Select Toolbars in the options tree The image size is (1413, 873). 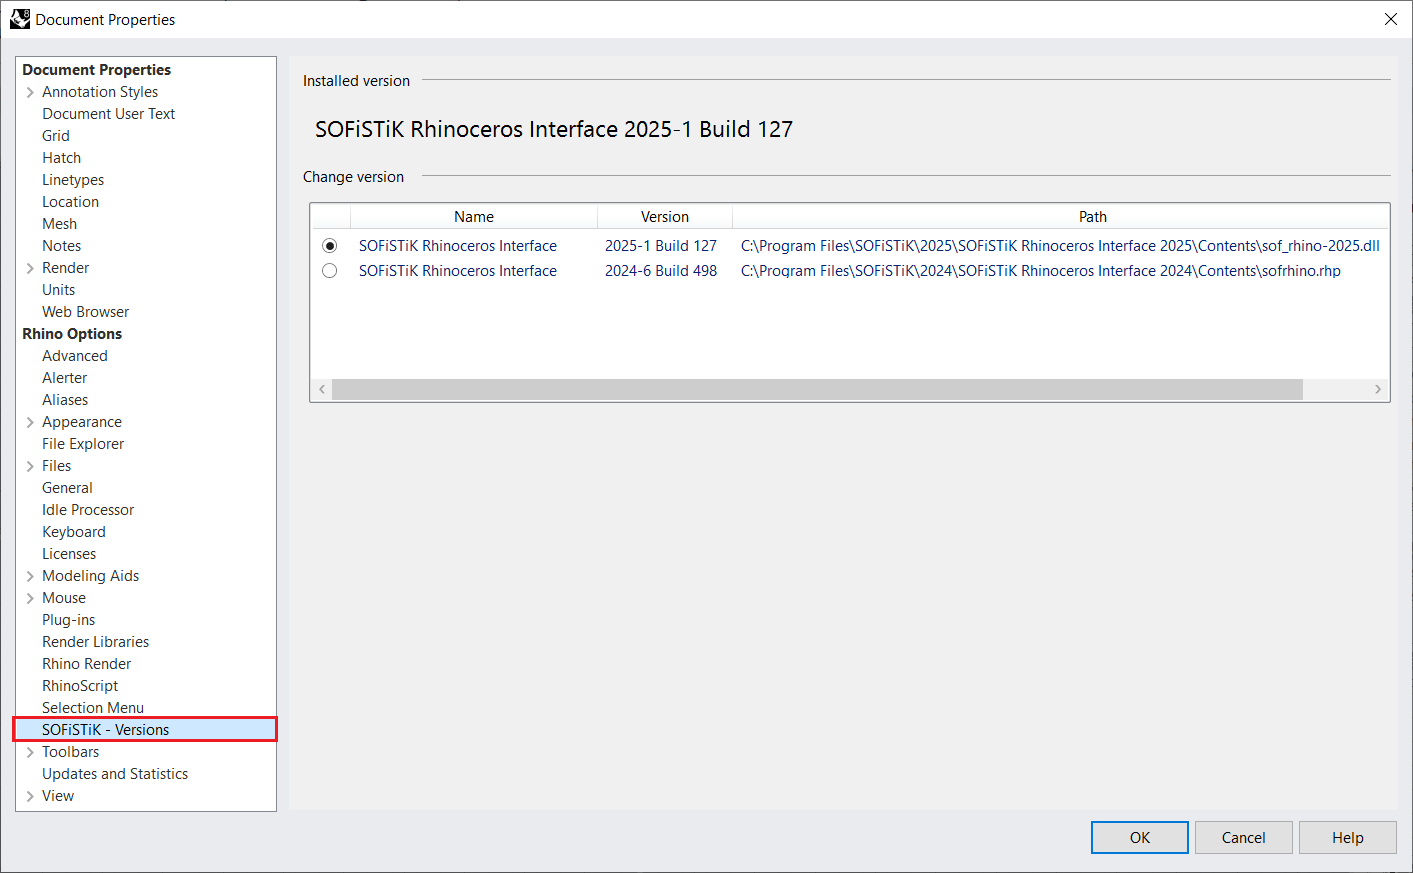coord(71,752)
